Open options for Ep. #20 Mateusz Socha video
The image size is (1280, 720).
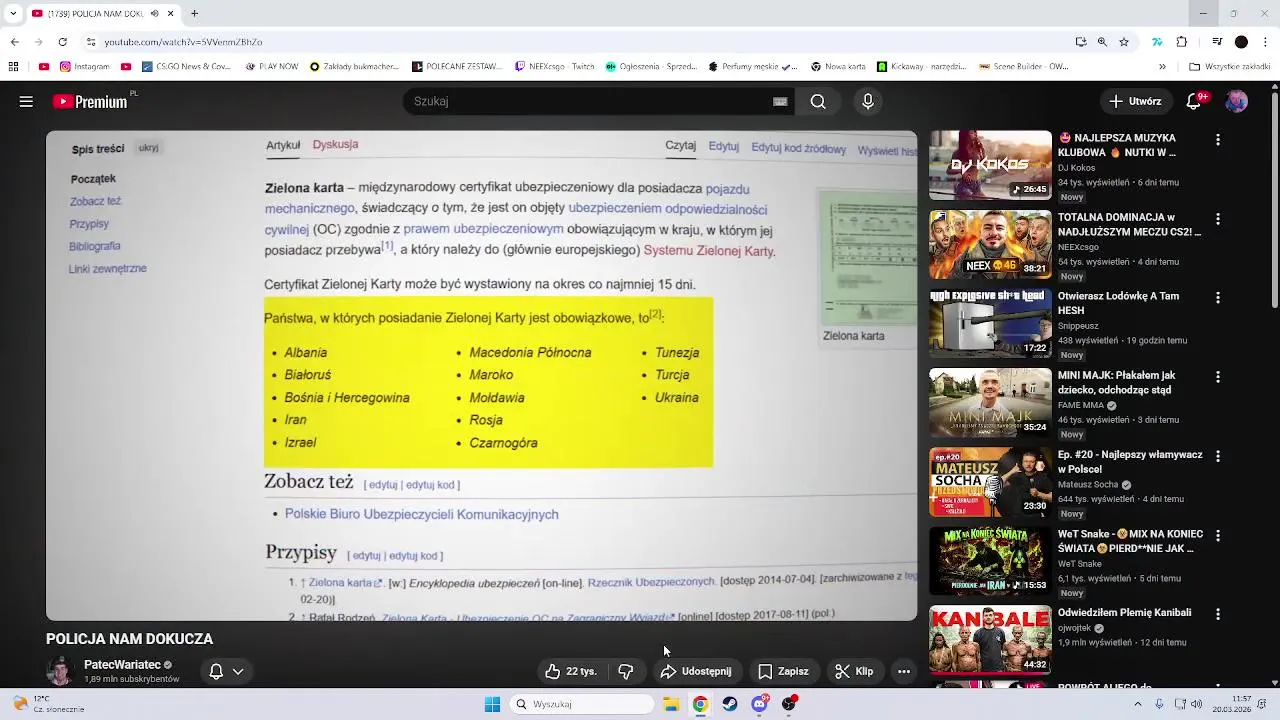[x=1218, y=456]
